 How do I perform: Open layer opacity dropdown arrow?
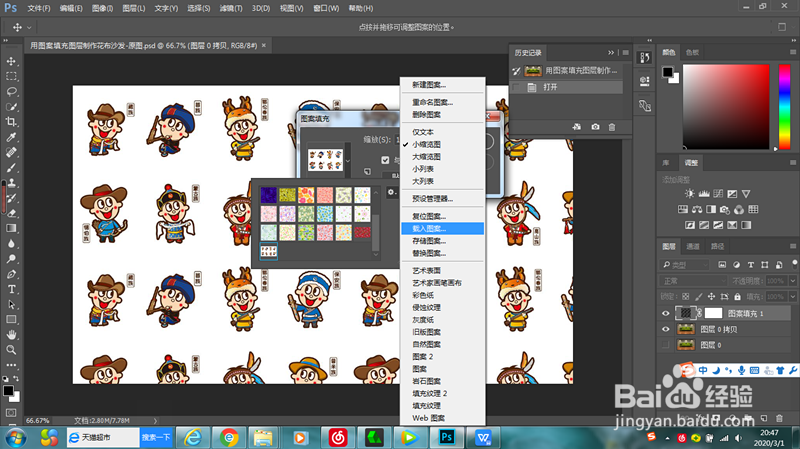point(792,281)
